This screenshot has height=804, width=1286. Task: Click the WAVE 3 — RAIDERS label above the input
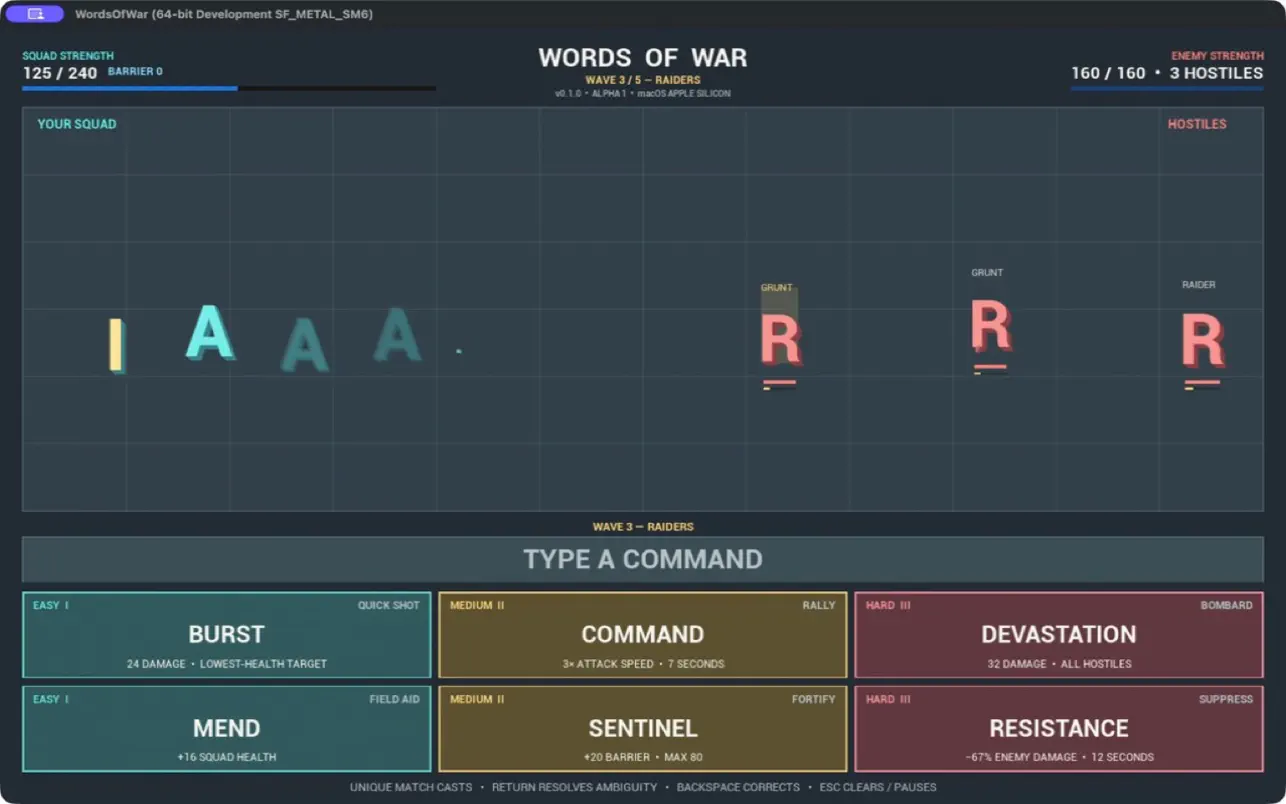pos(643,526)
